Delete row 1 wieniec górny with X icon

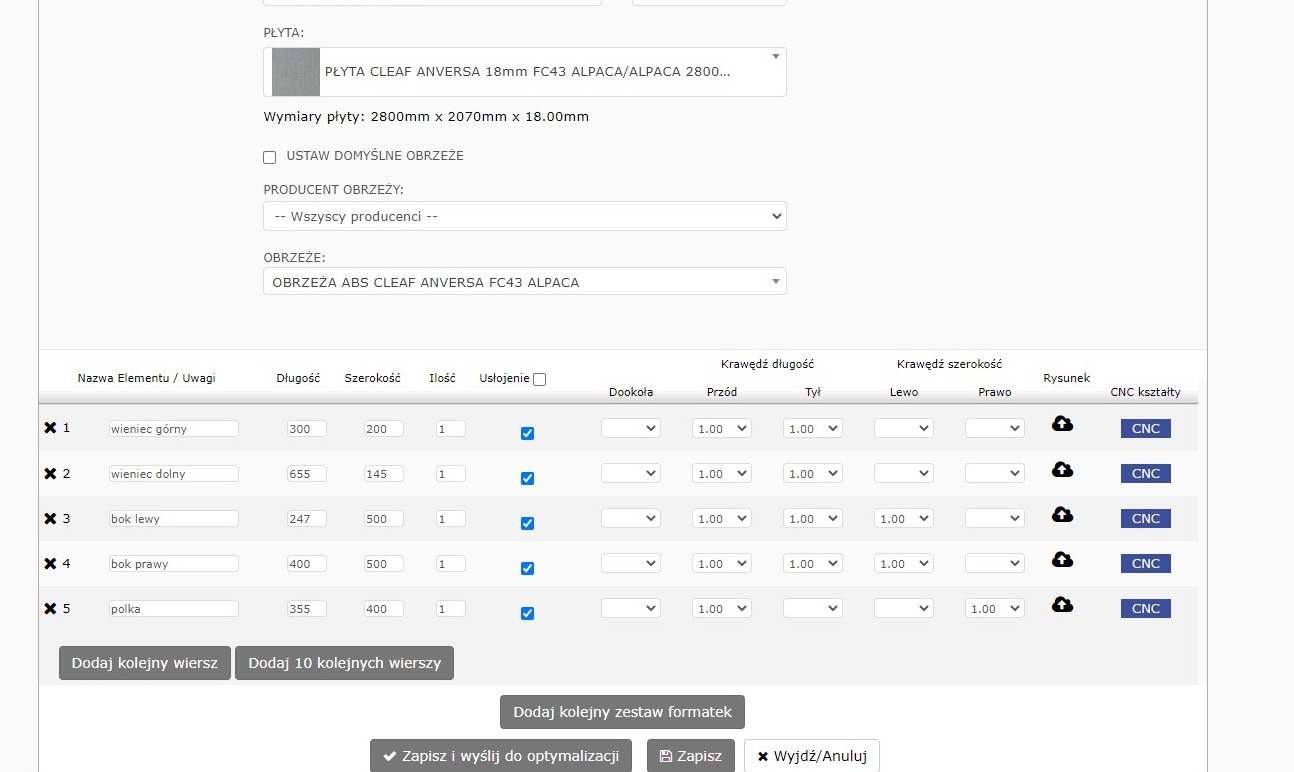50,428
